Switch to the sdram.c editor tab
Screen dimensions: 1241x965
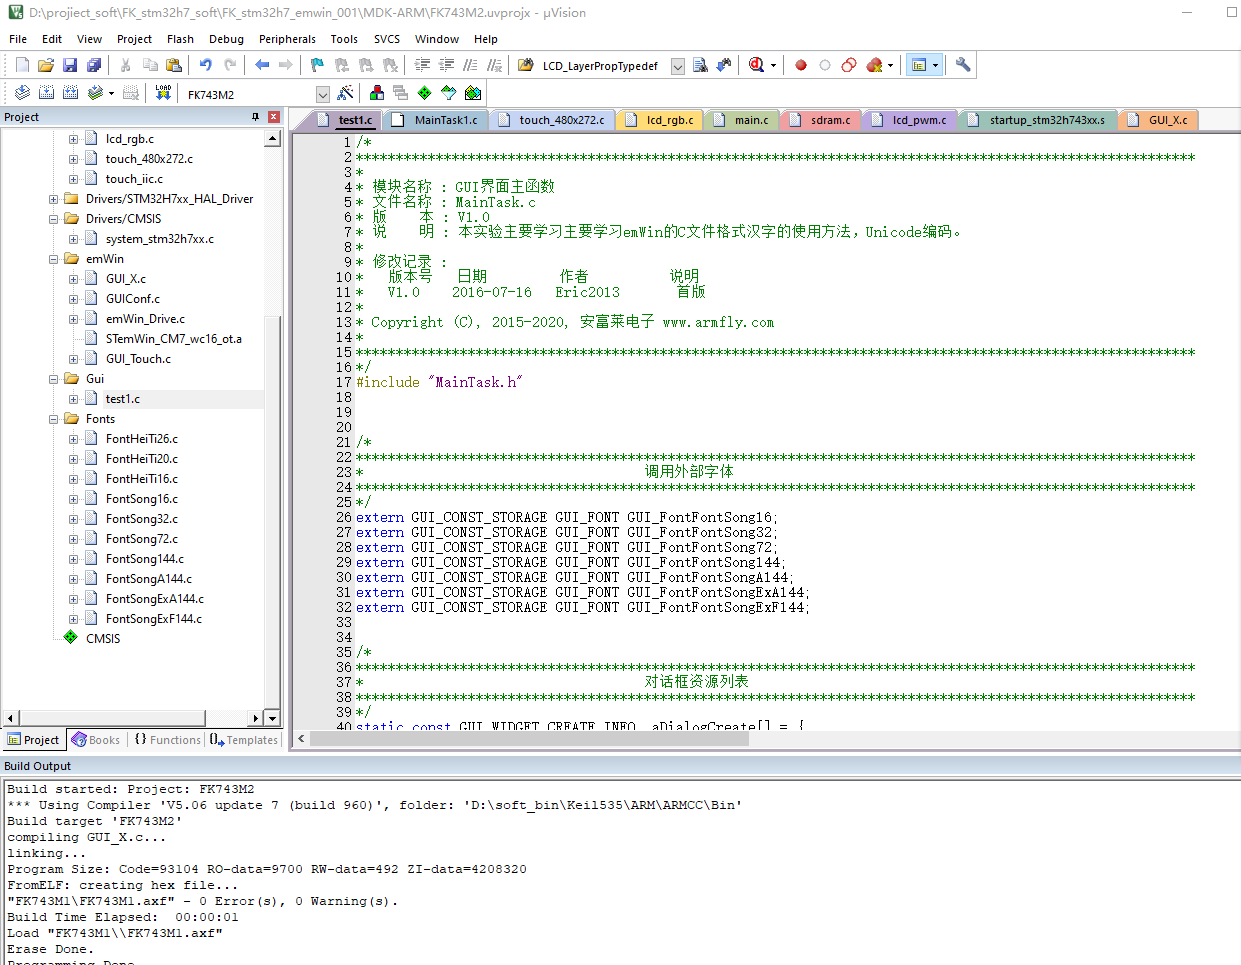(822, 120)
